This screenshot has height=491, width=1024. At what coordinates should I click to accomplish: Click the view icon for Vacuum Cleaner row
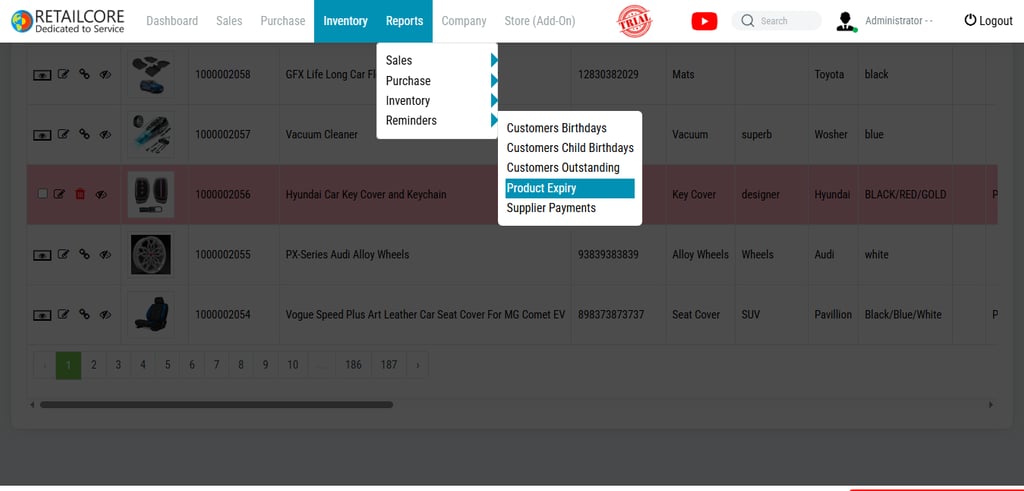click(42, 135)
